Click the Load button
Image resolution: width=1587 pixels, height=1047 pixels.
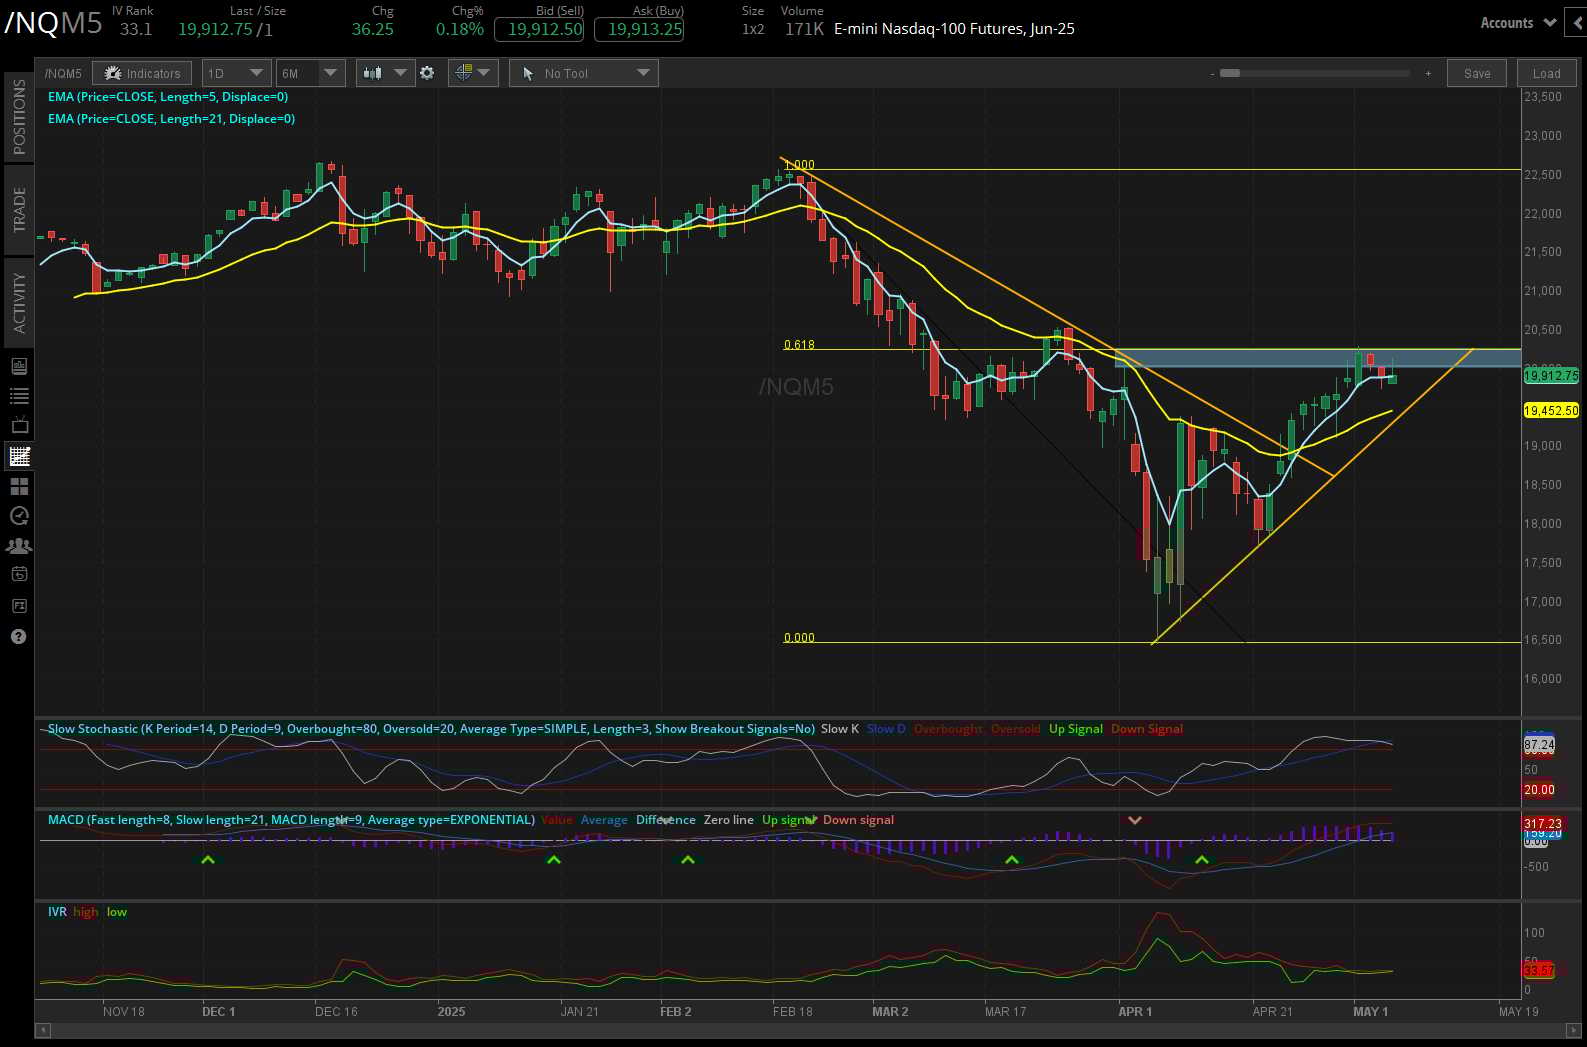(1546, 73)
